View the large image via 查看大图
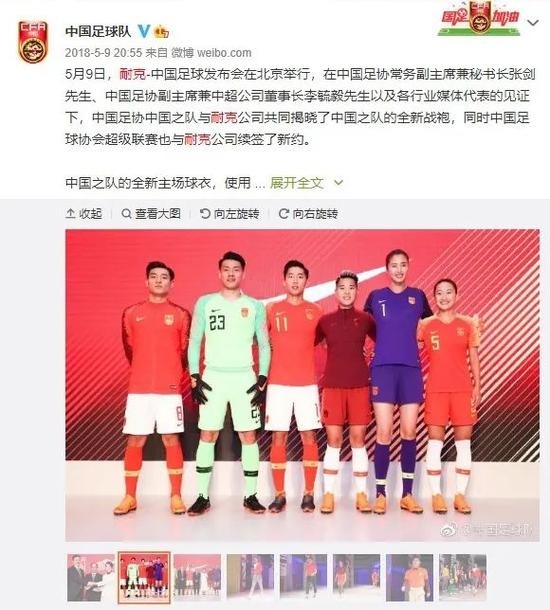This screenshot has width=550, height=610. [151, 214]
